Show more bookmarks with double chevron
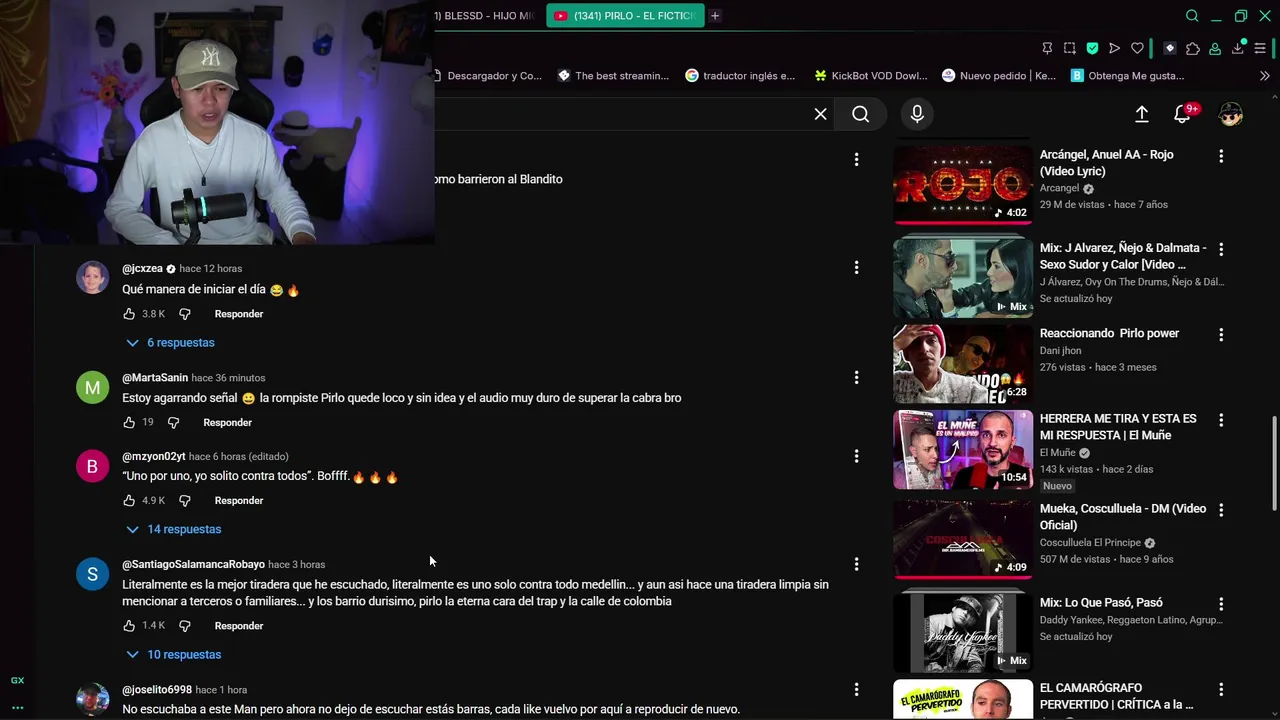Viewport: 1280px width, 720px height. click(1264, 75)
